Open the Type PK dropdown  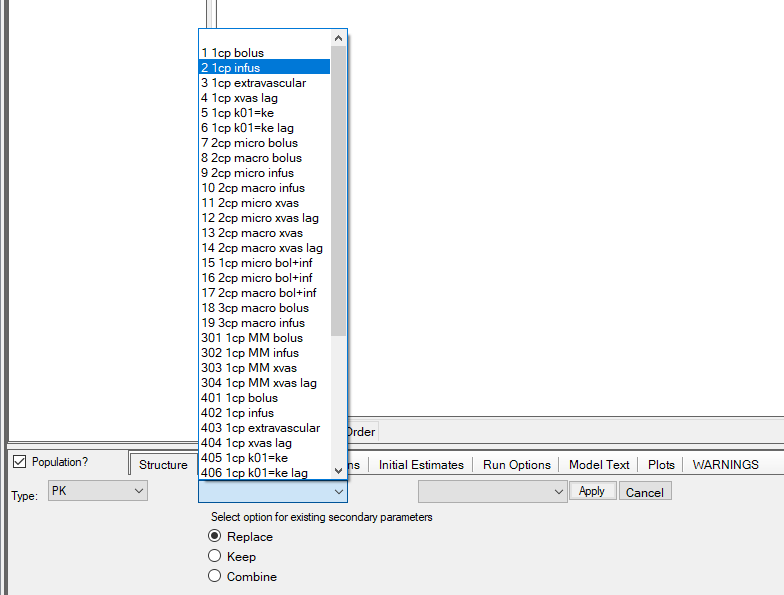[x=98, y=491]
